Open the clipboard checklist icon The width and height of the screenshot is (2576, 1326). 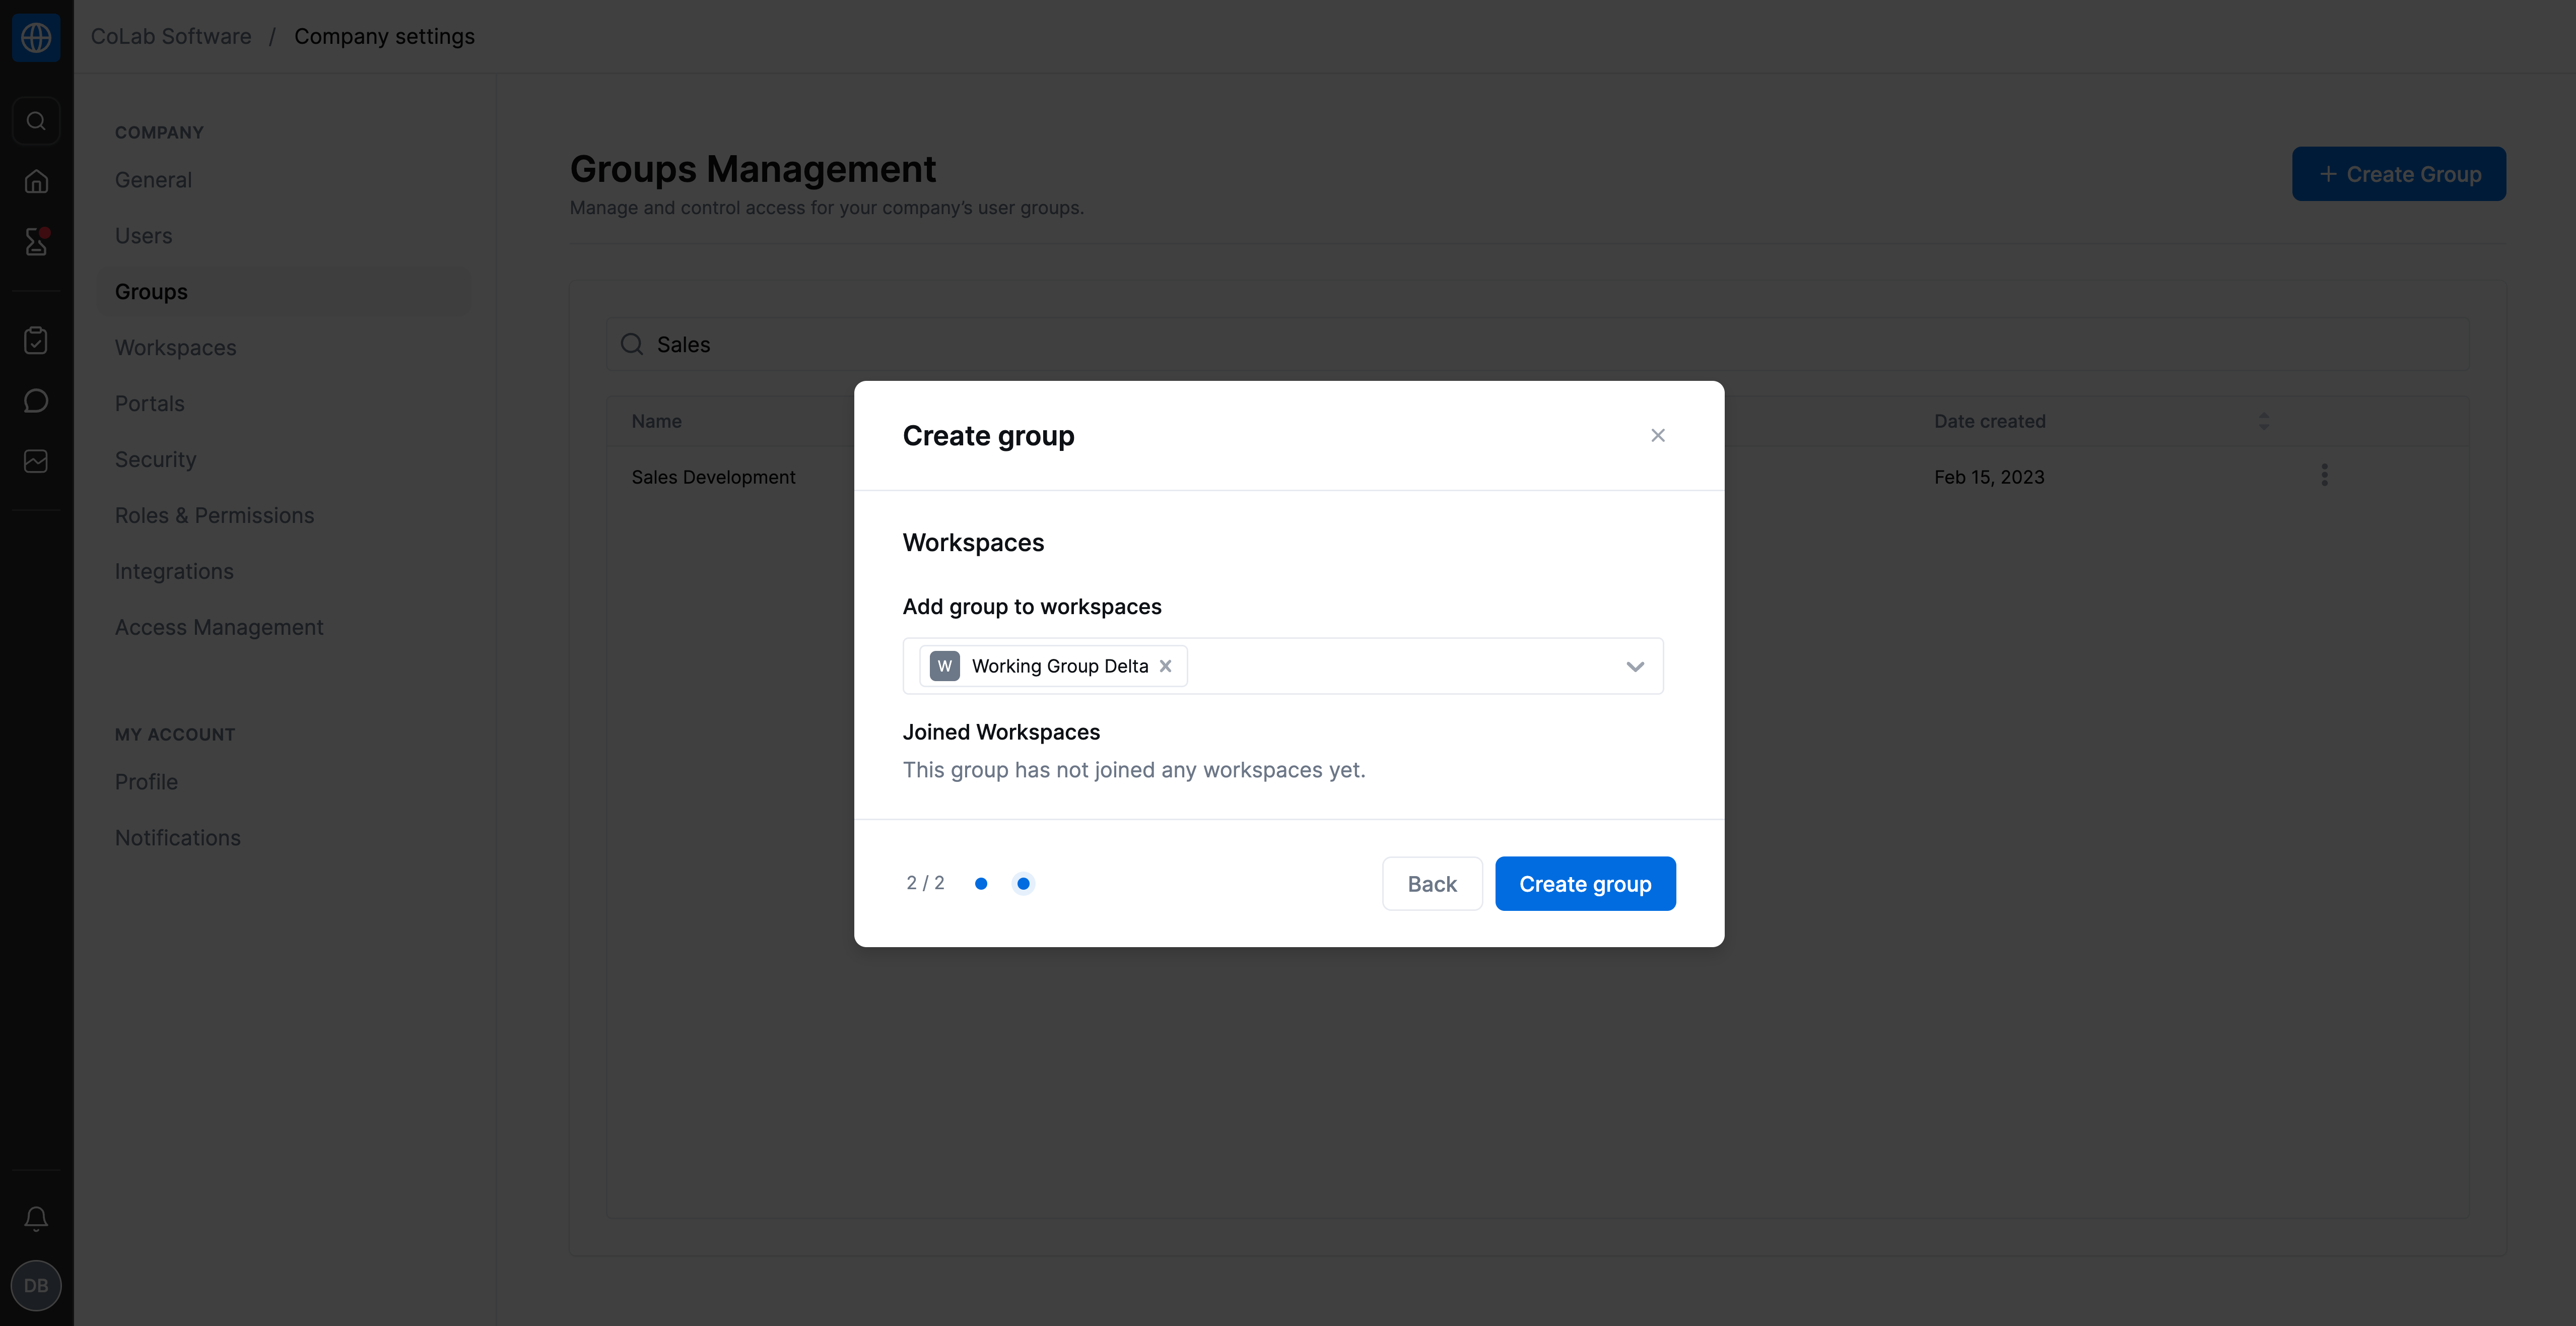tap(36, 341)
